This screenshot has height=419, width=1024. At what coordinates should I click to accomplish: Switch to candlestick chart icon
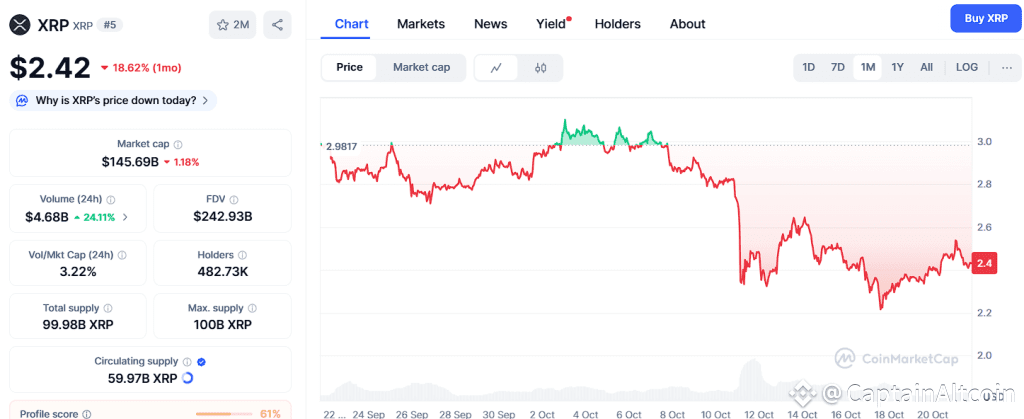[x=541, y=68]
